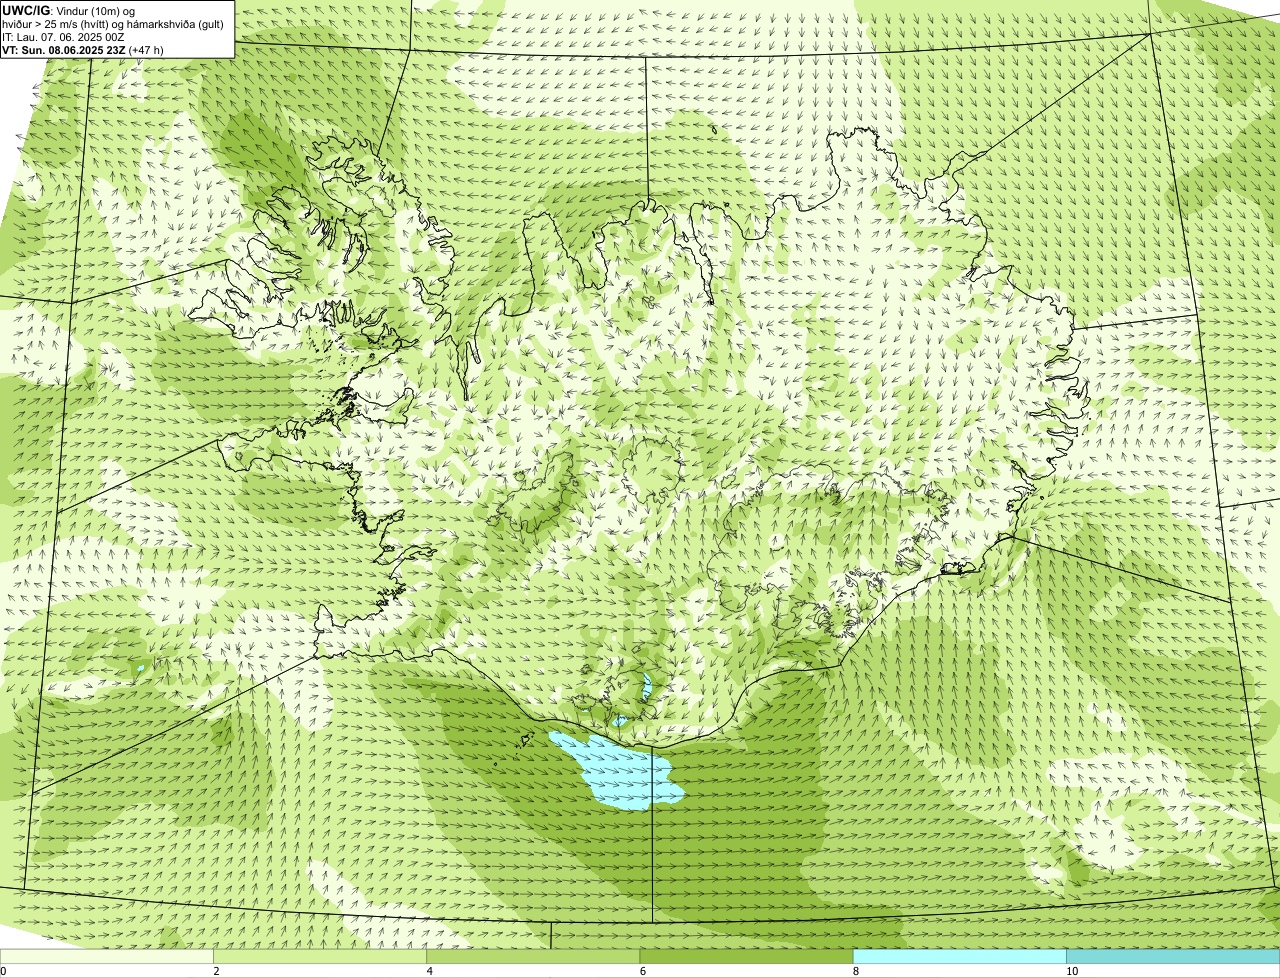Click the palest 0–2 m/s legend swatch
Viewport: 1280px width, 978px height.
click(x=106, y=957)
